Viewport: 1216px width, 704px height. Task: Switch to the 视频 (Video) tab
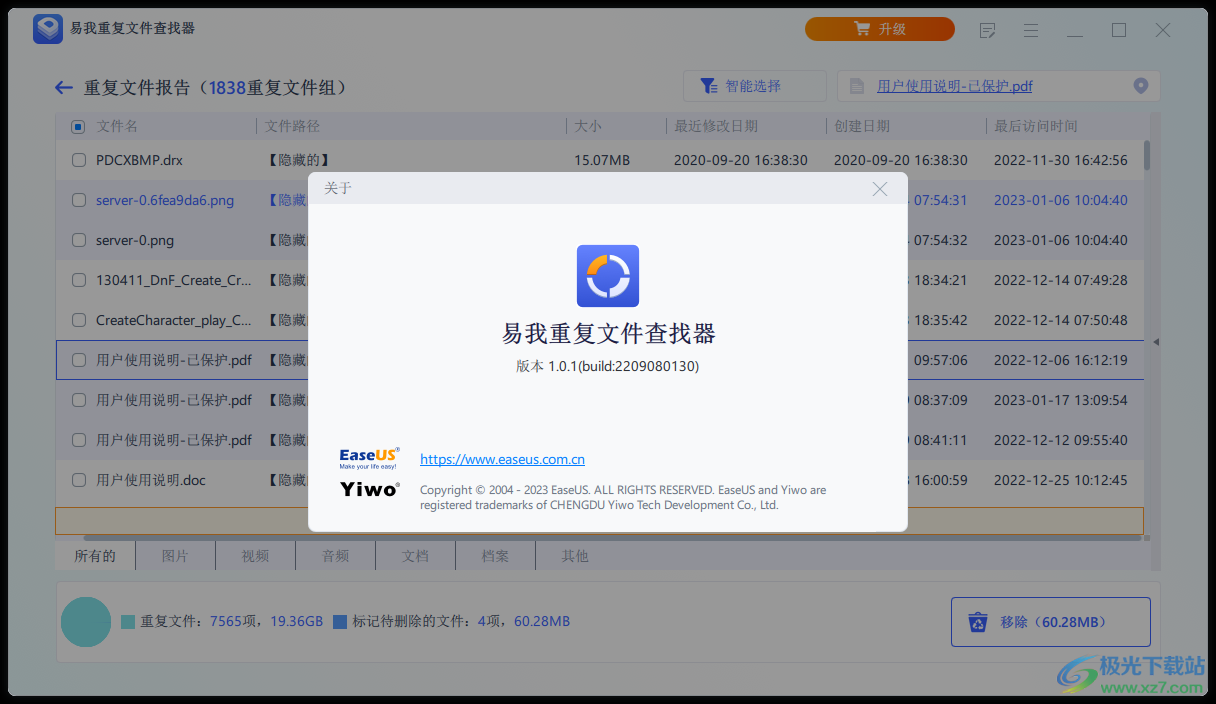point(255,556)
